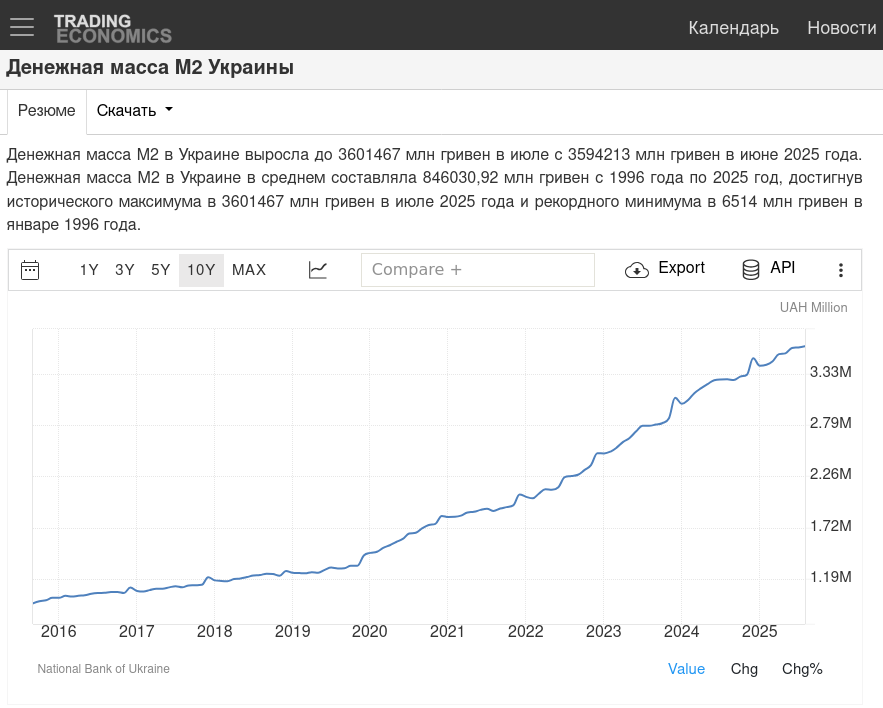Open Новости in top navigation
The height and width of the screenshot is (708, 883).
point(841,28)
